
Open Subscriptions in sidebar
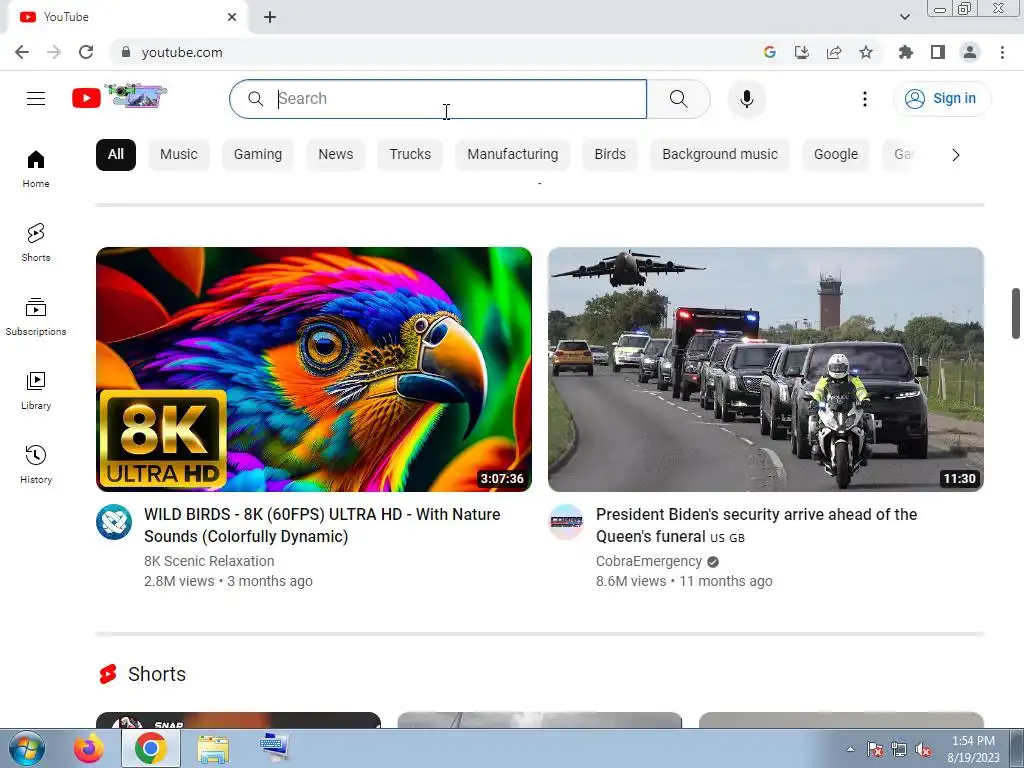coord(36,317)
